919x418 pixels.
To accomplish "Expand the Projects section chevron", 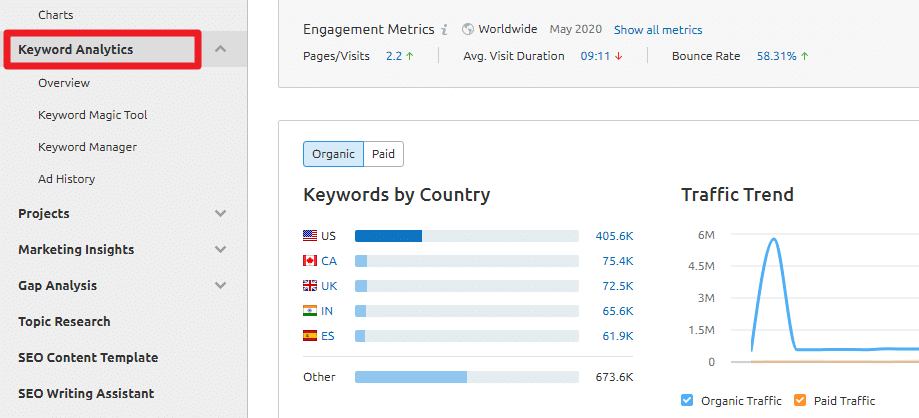I will [220, 213].
